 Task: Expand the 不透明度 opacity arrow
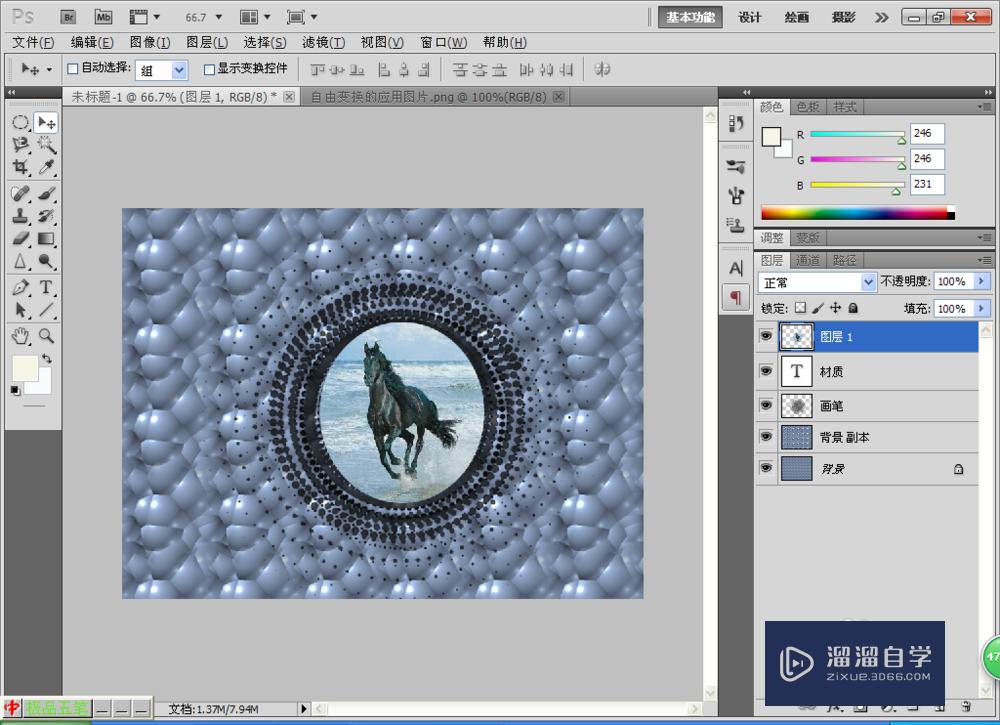[980, 282]
